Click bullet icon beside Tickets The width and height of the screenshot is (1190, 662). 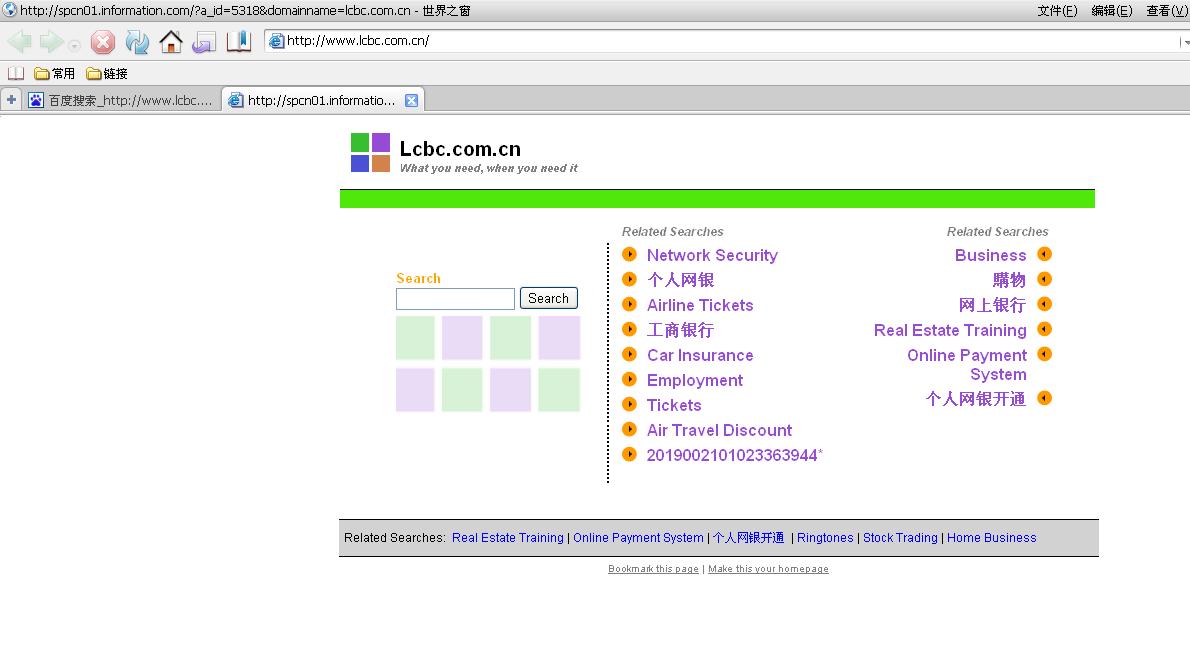(629, 404)
